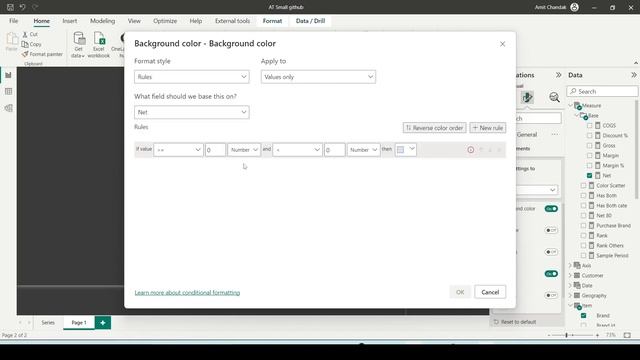Image resolution: width=640 pixels, height=360 pixels.
Task: Check the Gross measure checkbox
Action: [589, 145]
